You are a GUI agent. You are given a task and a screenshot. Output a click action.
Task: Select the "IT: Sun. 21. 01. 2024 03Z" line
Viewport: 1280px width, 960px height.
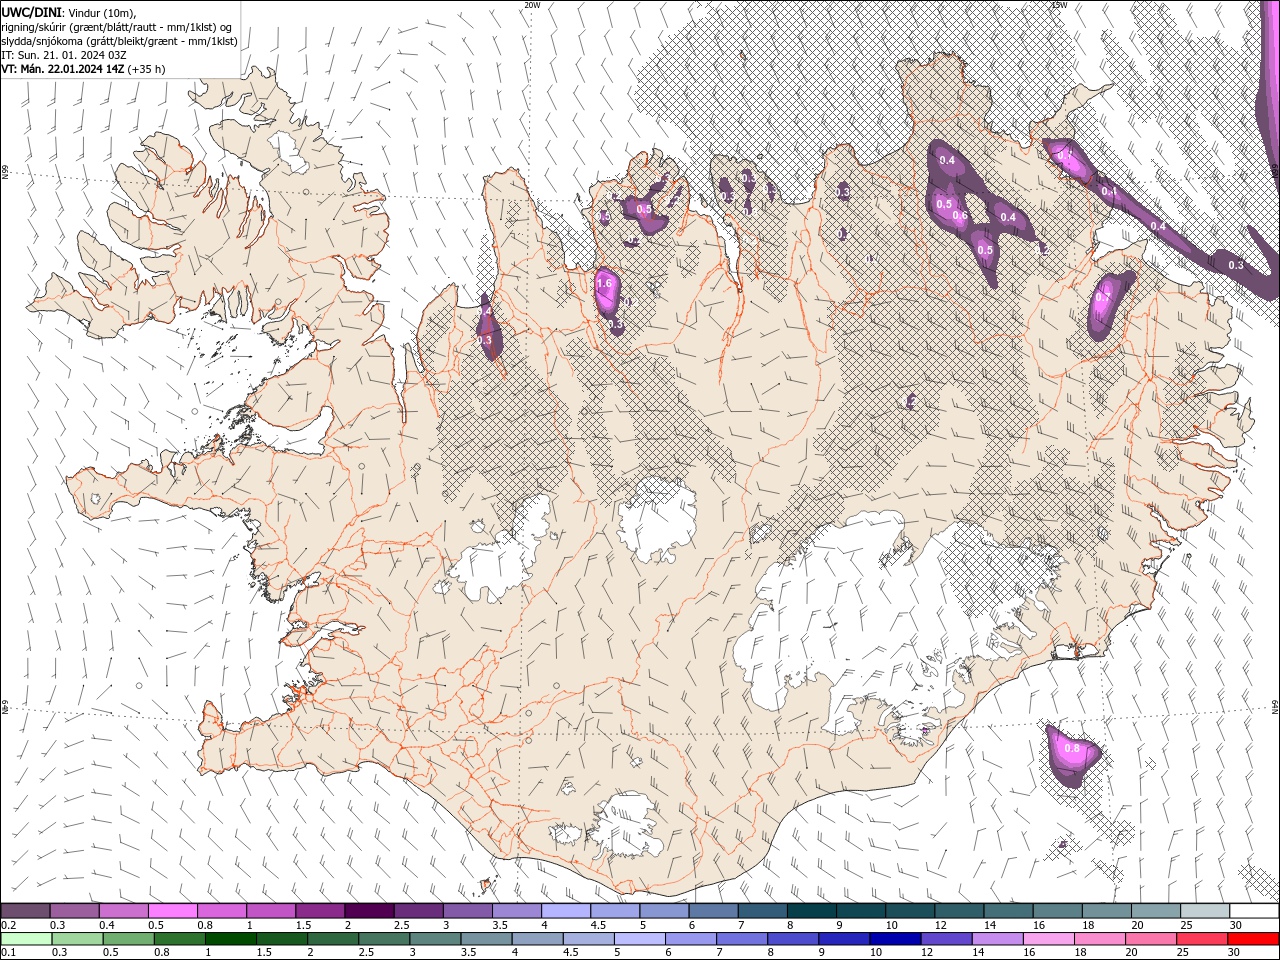tap(65, 55)
